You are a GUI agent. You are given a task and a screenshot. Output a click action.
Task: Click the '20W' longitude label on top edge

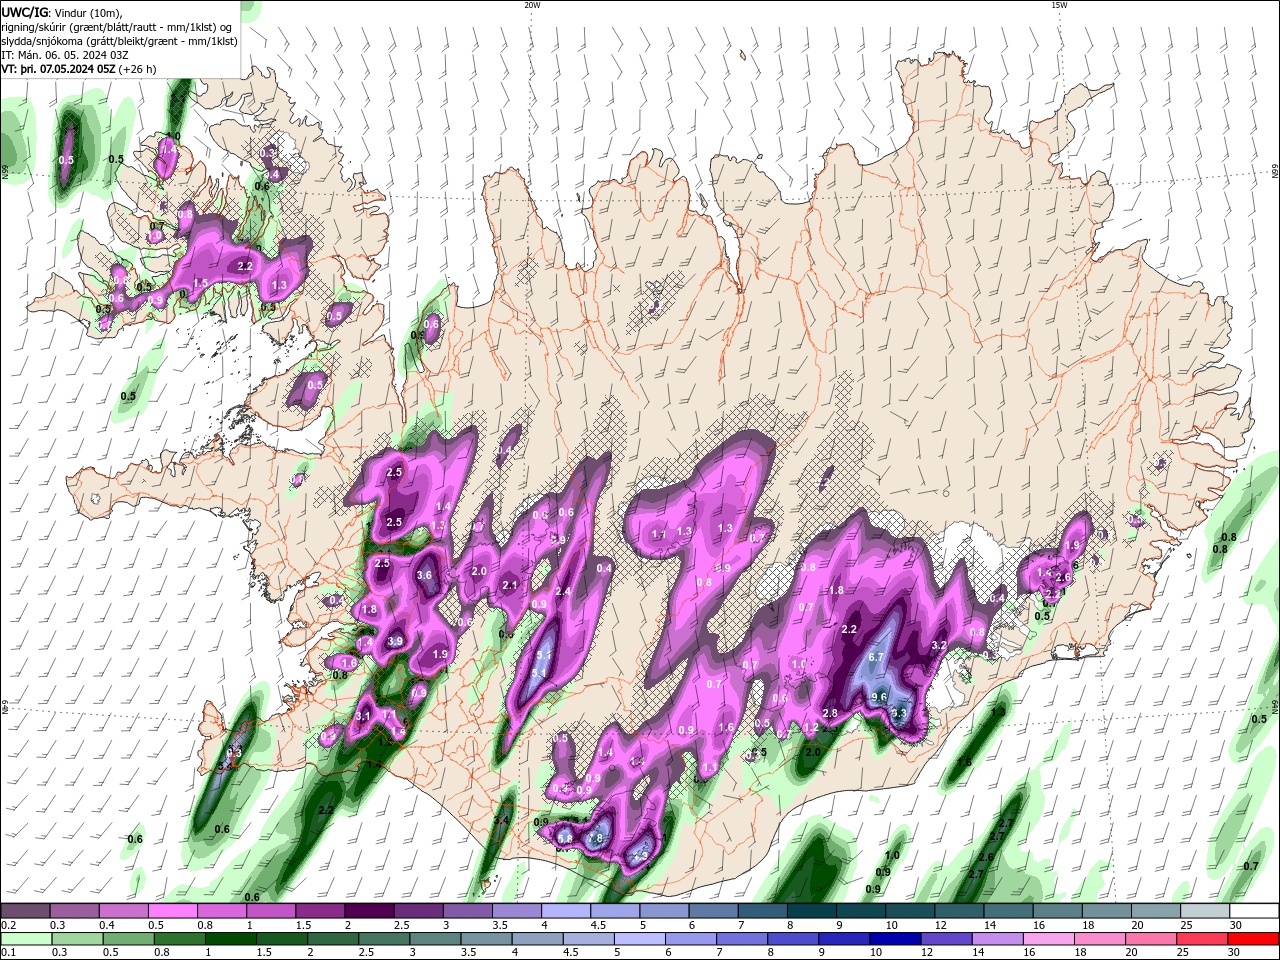[532, 5]
